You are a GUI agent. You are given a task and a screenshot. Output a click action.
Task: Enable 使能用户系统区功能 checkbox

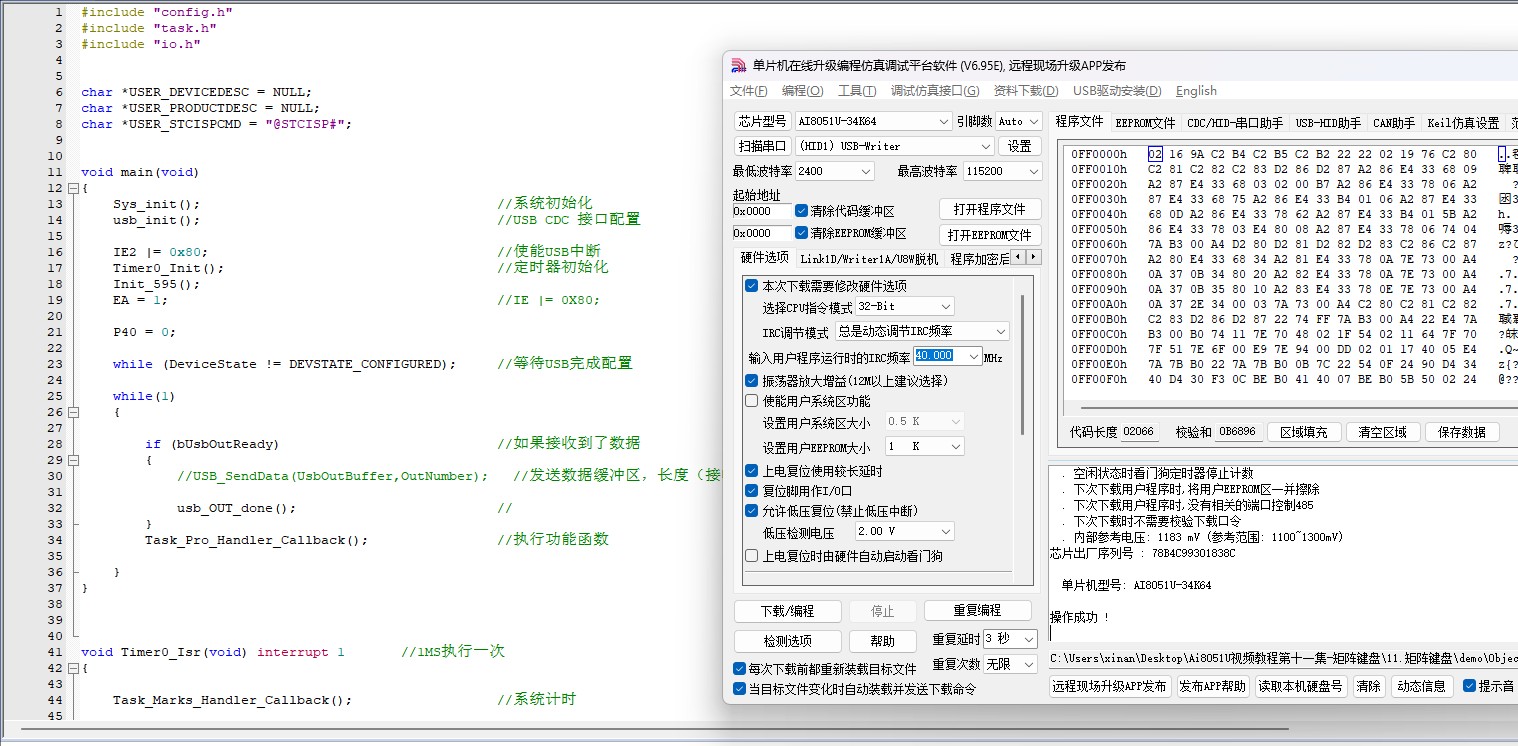(752, 401)
